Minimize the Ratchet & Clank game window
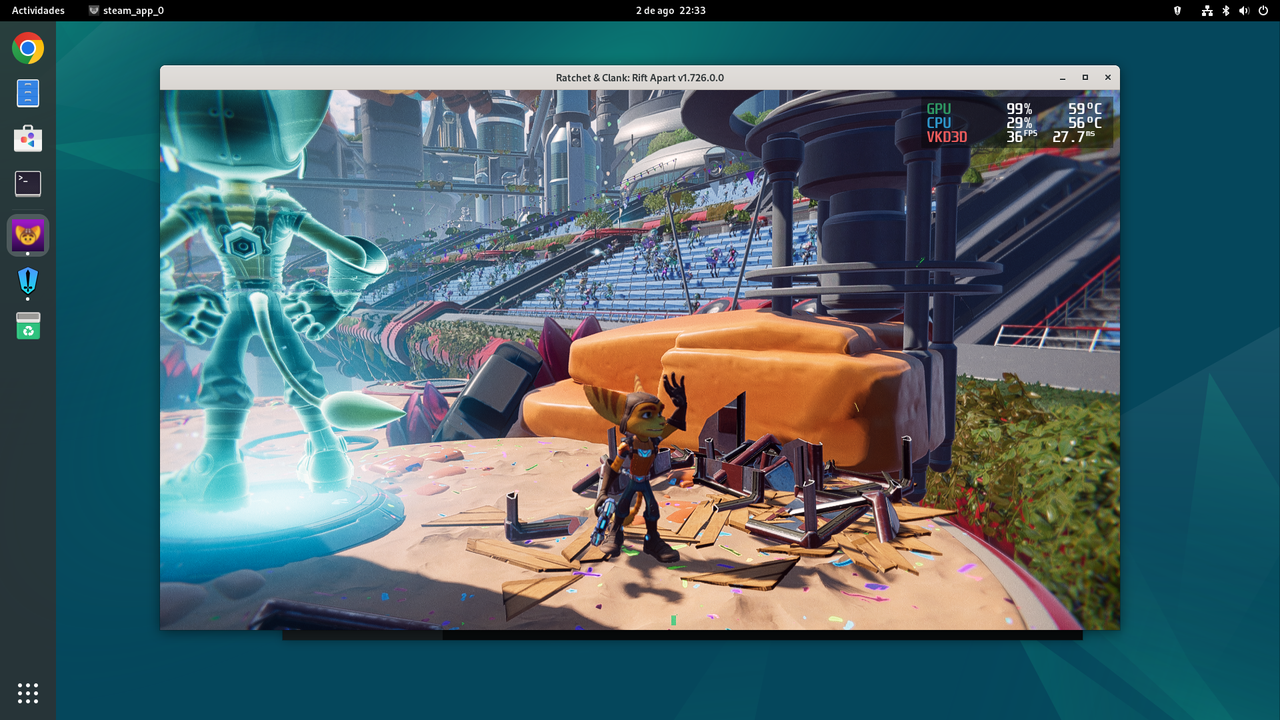 (1062, 78)
